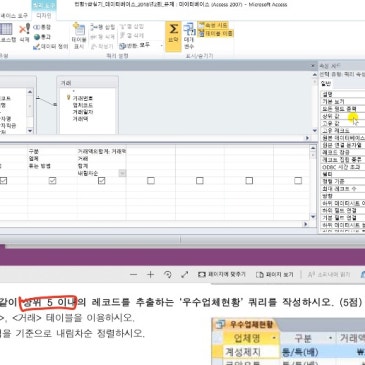This screenshot has width=365, height=365.
Task: Toggle the Property Sheet (속성 시트) button
Action: pyautogui.click(x=213, y=25)
